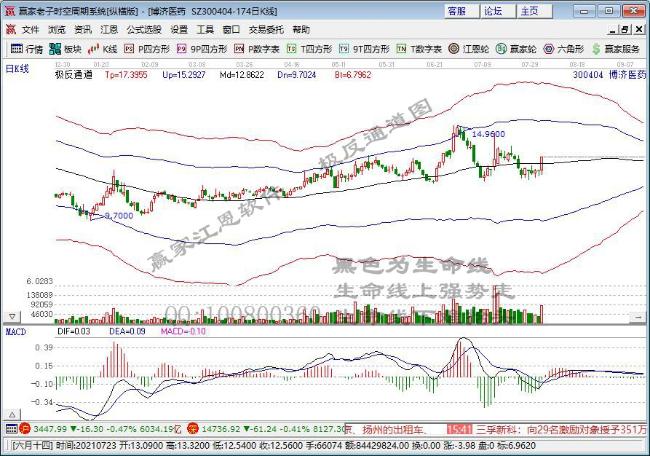Open the 9P四方形 tool

[x=201, y=49]
